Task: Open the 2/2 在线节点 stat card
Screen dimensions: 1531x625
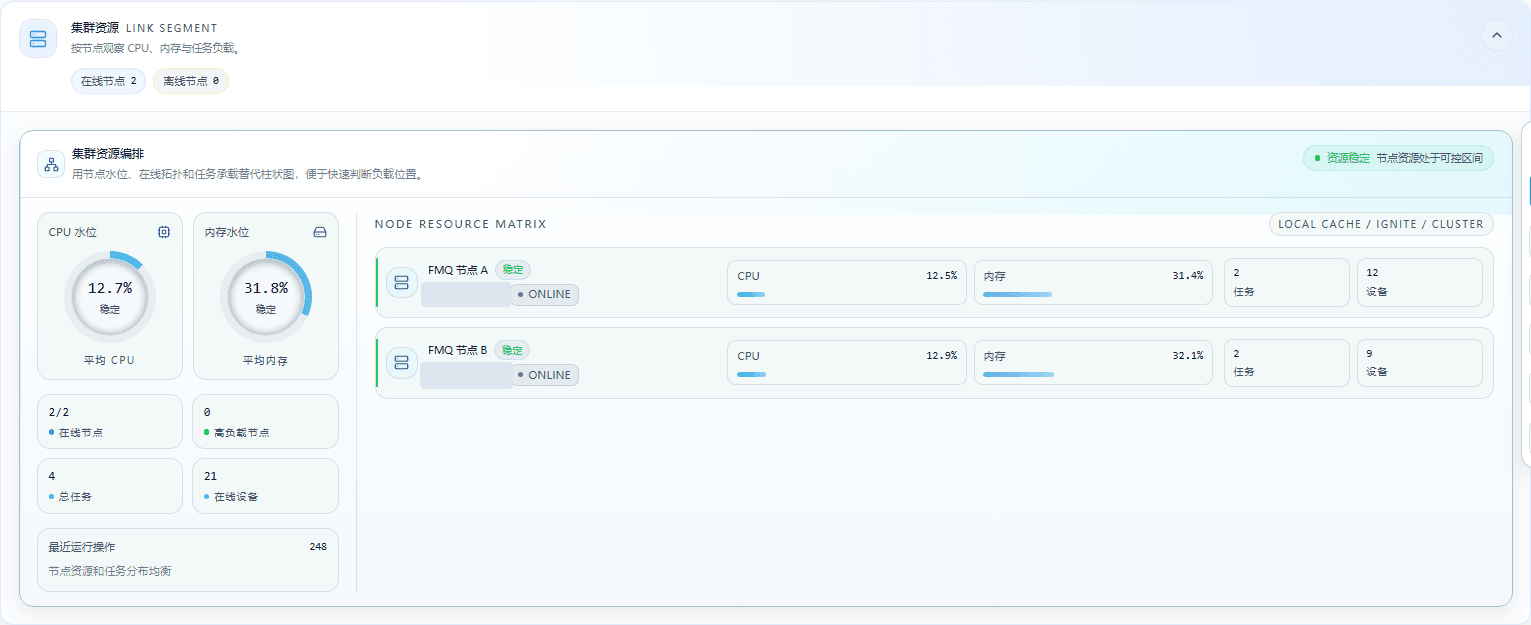Action: (x=110, y=421)
